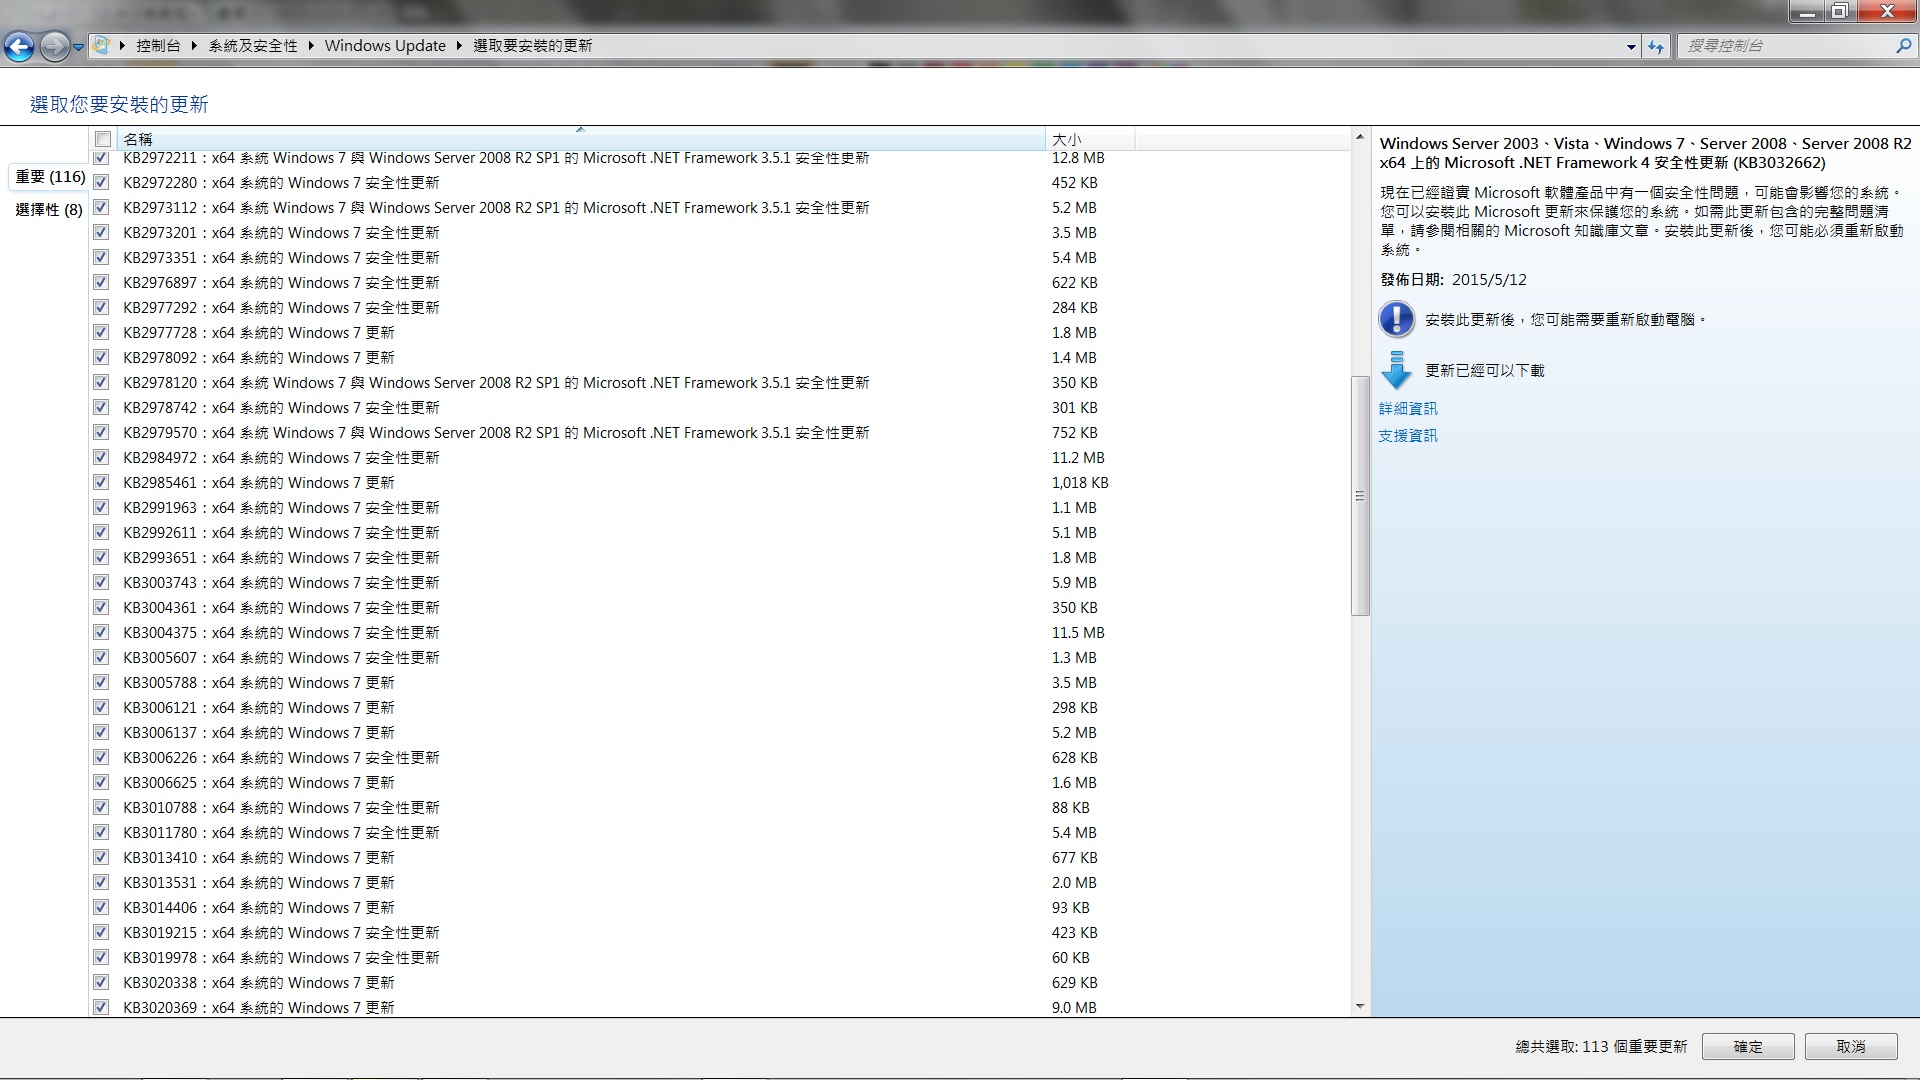Screen dimensions: 1920x1080
Task: Expand the arrow after Windows Update breadcrumb
Action: [460, 46]
